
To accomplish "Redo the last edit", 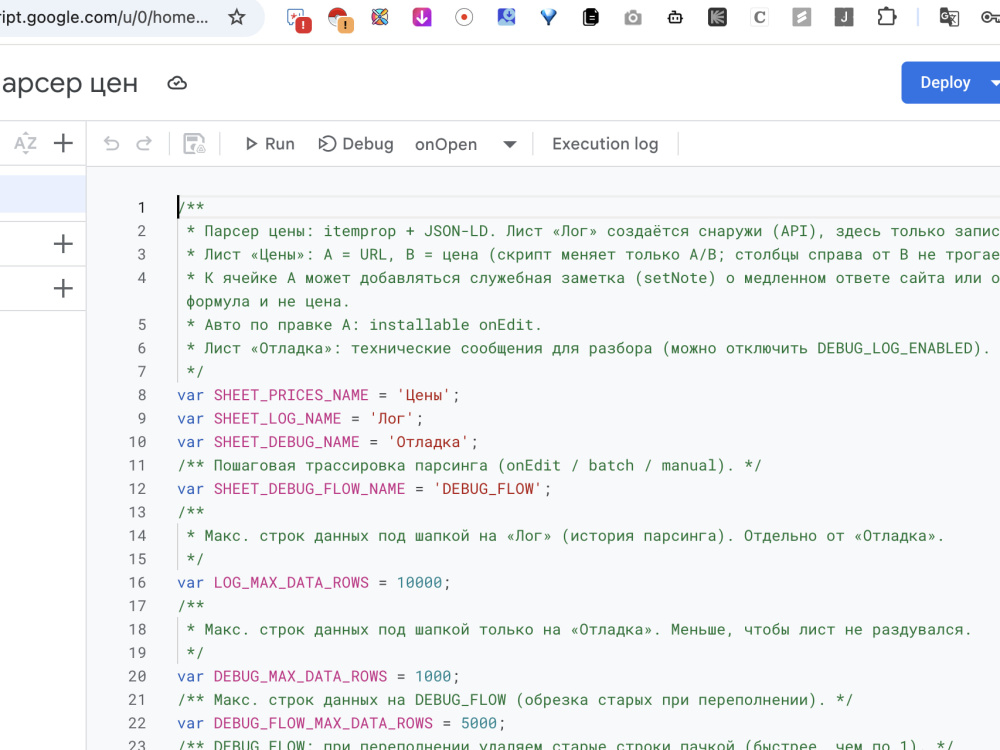I will [144, 143].
